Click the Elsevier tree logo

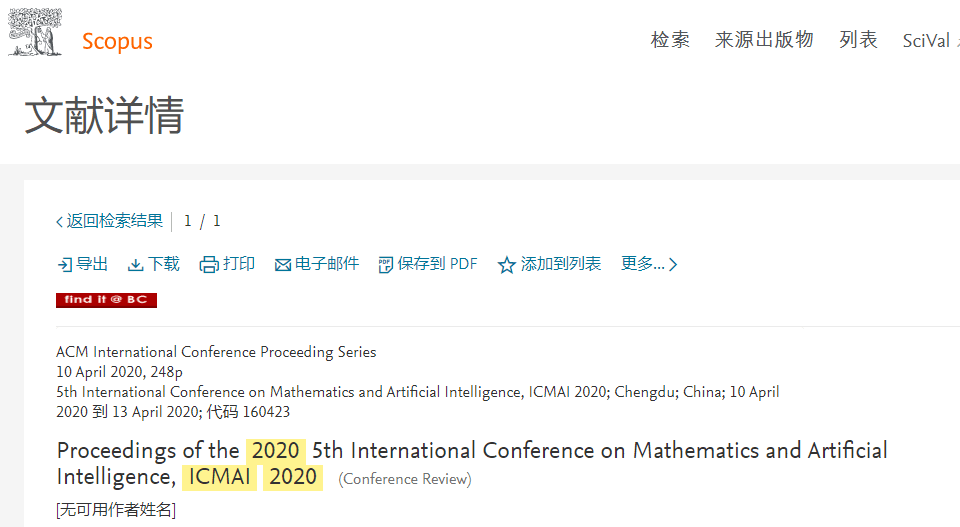coord(35,32)
